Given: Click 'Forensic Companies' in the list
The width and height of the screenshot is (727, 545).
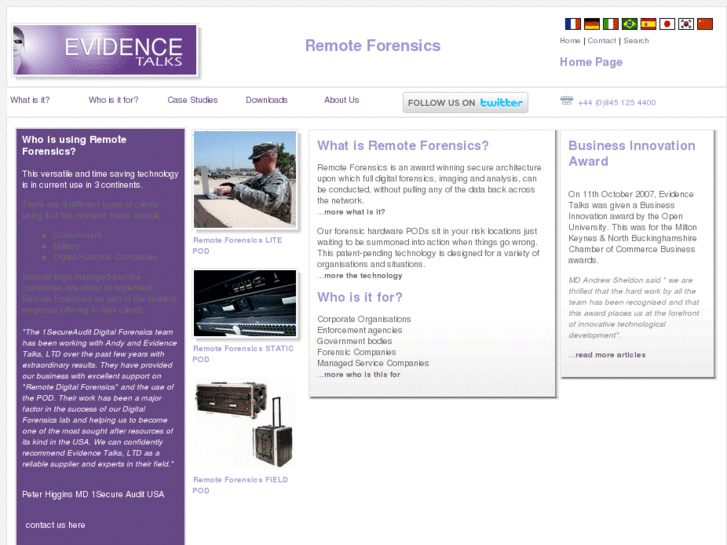Looking at the screenshot, I should coord(357,352).
